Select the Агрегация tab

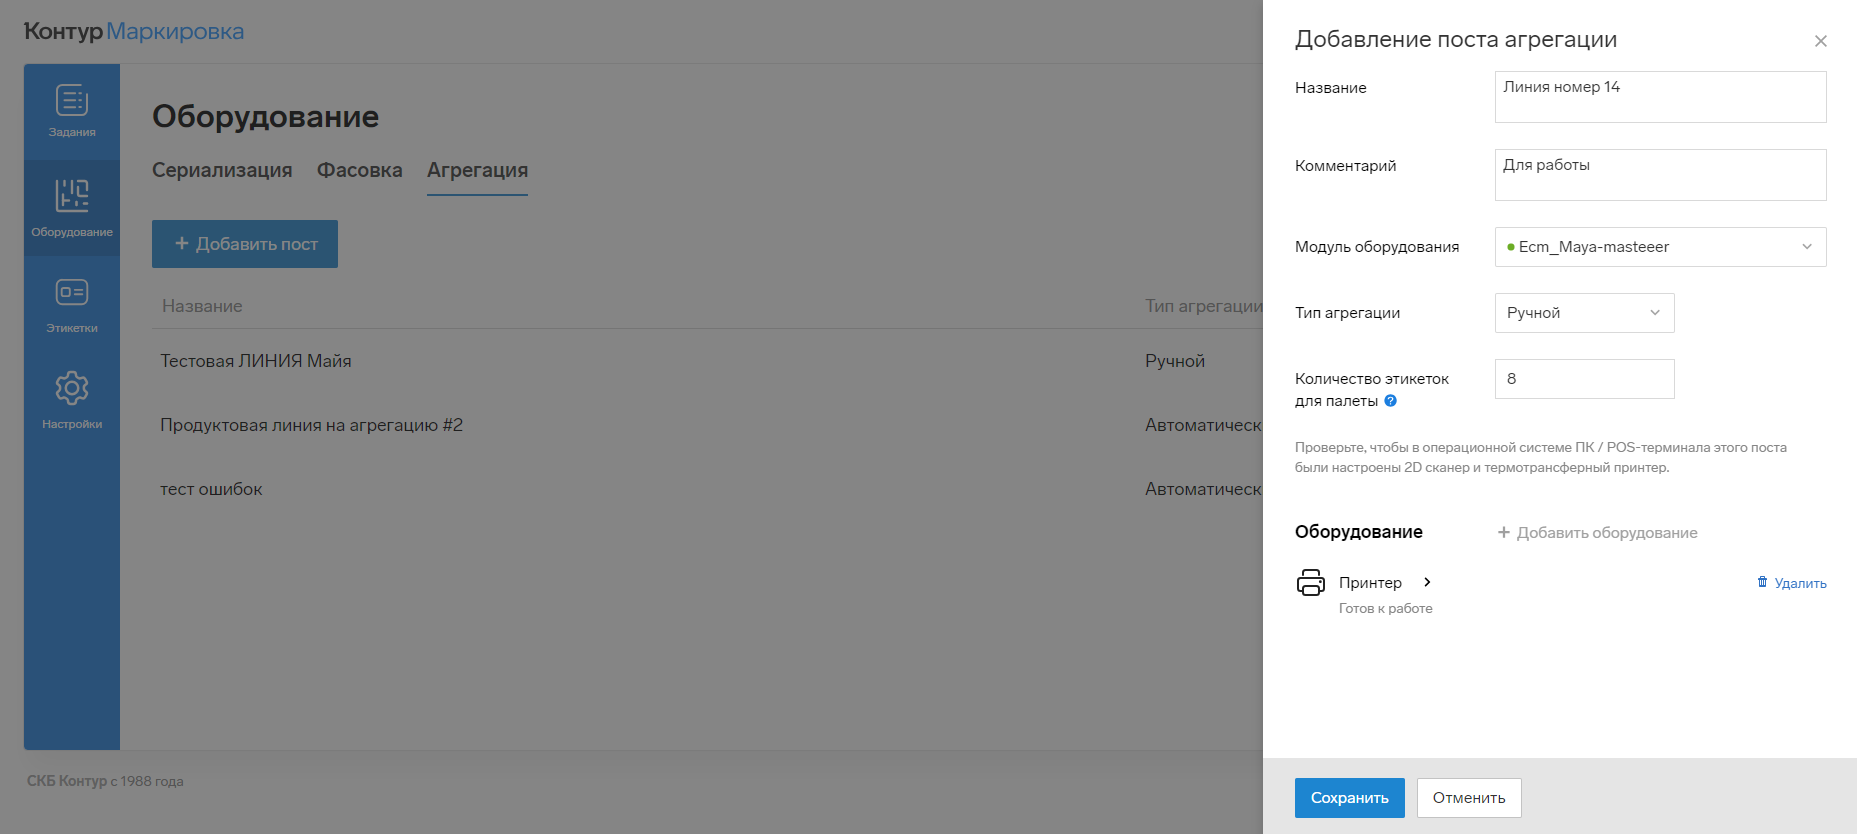pos(477,170)
